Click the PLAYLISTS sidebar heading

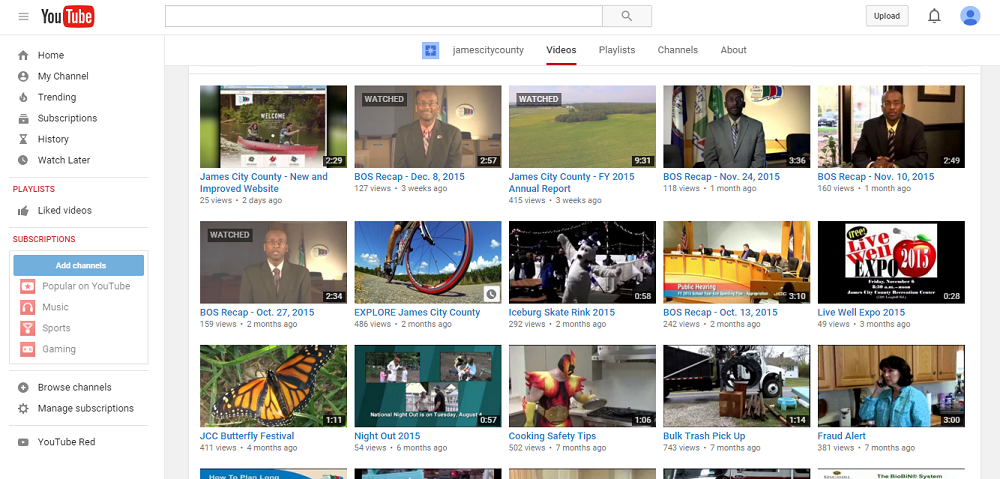(x=34, y=189)
